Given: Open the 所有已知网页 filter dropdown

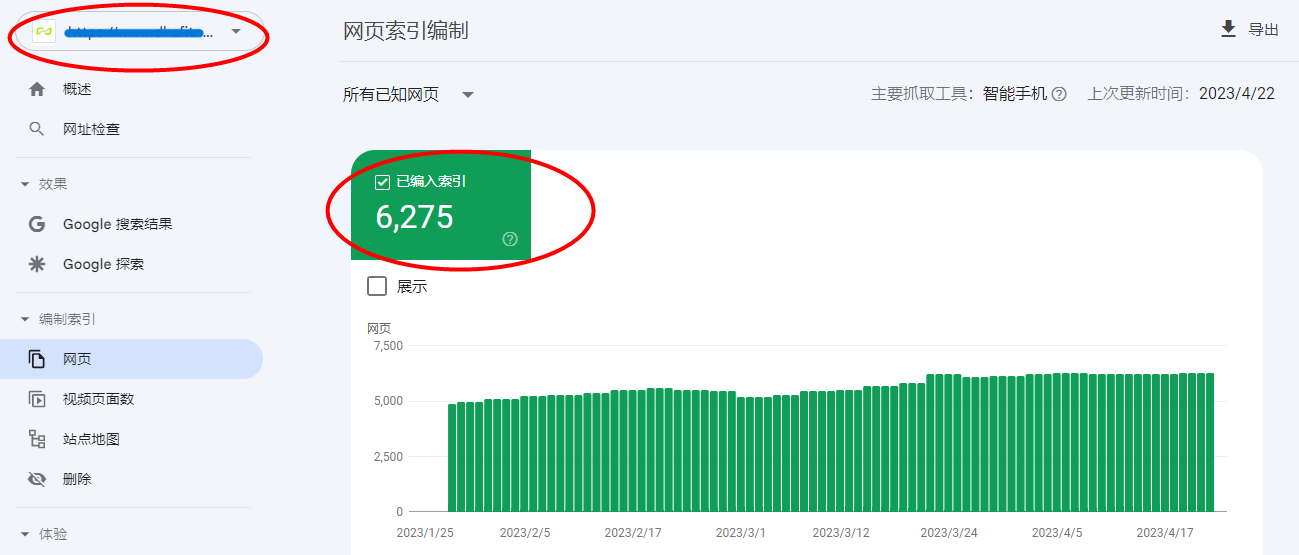Looking at the screenshot, I should [x=468, y=95].
